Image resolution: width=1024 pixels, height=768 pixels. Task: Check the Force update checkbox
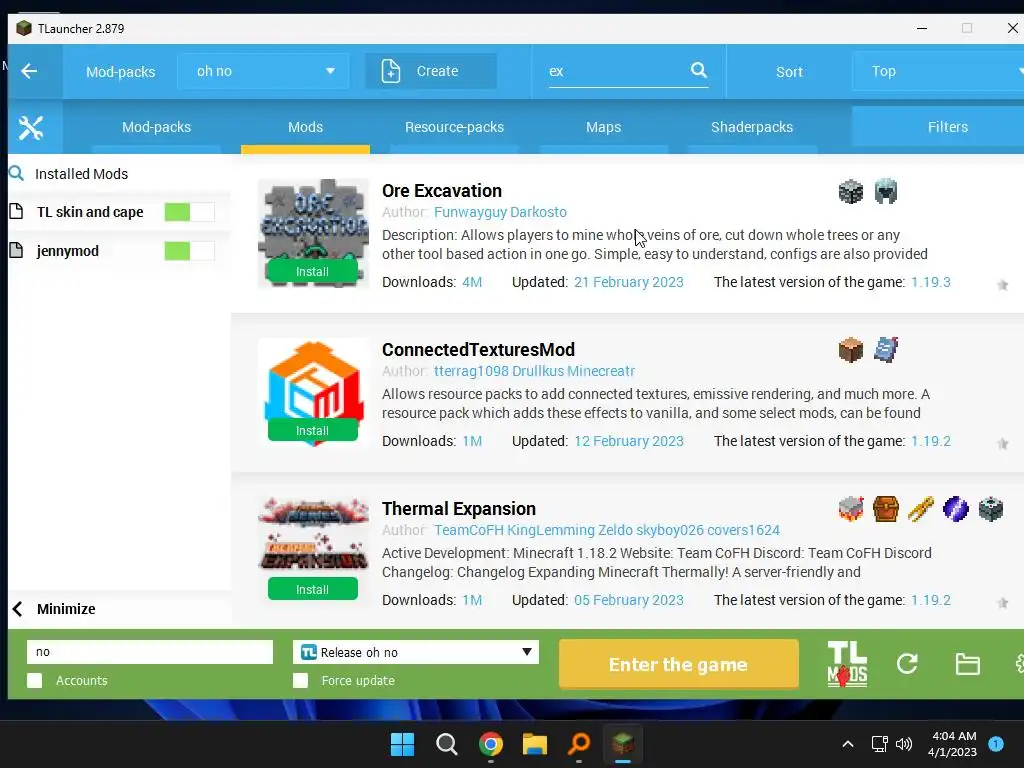(x=300, y=680)
